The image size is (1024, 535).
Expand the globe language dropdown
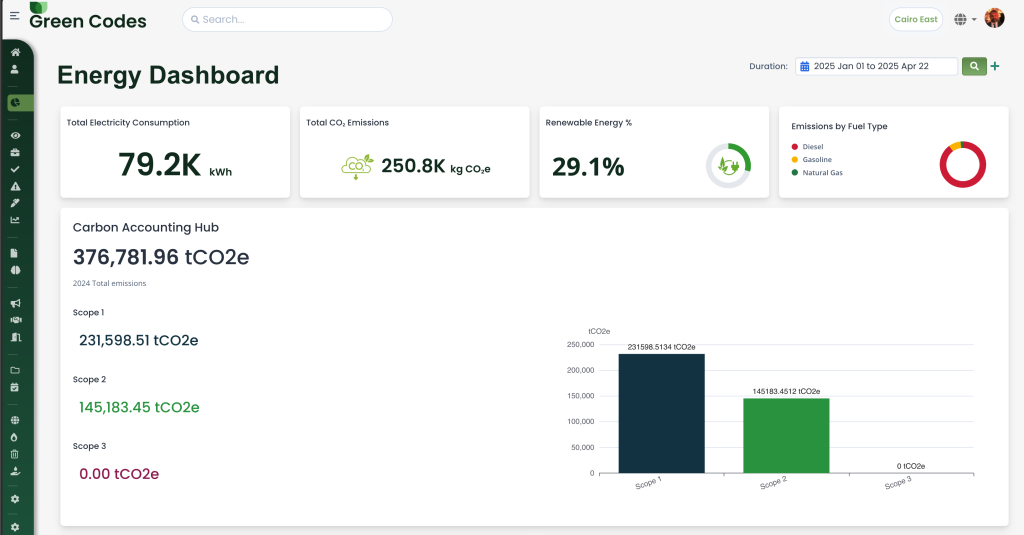coord(965,19)
